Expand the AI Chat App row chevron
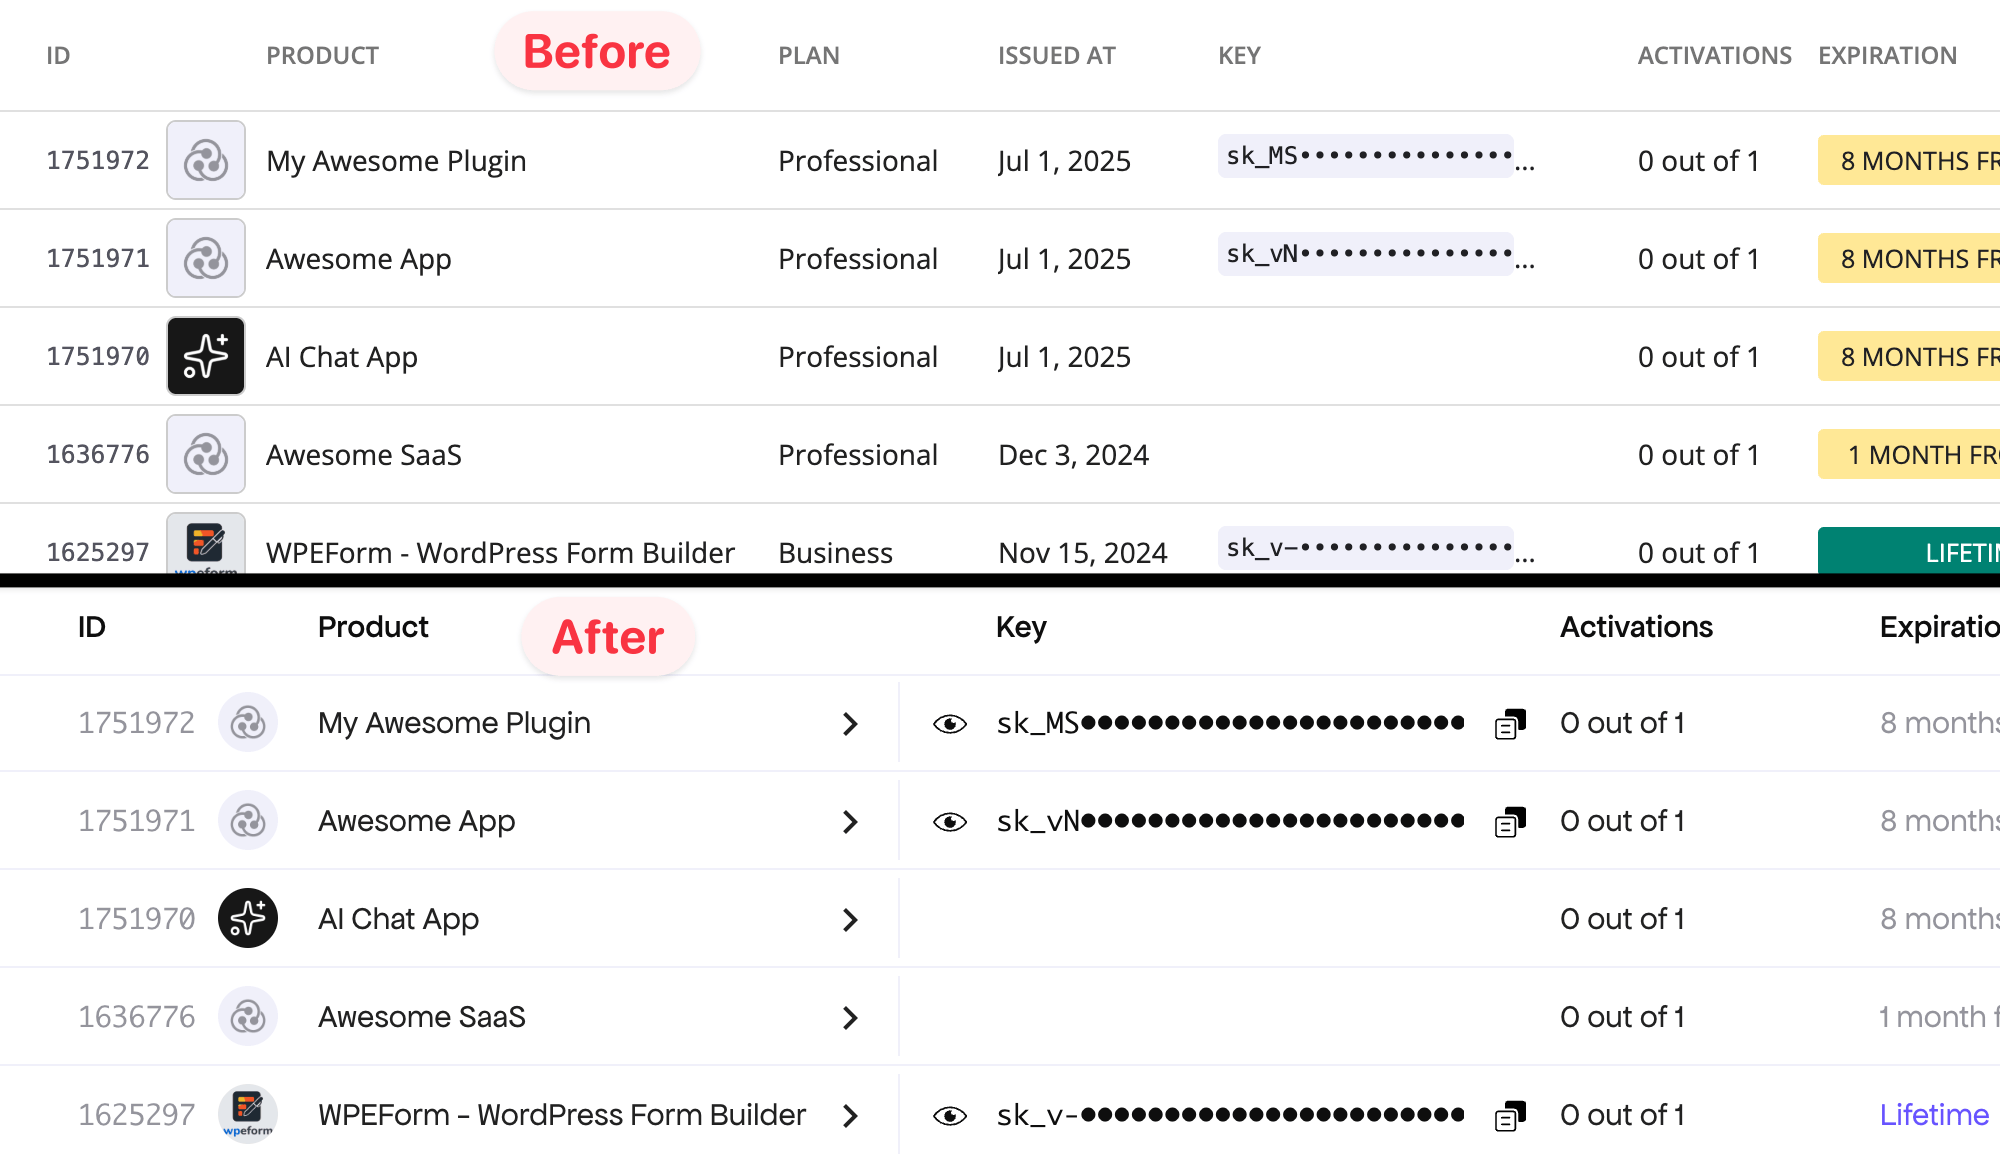This screenshot has width=2000, height=1160. tap(850, 920)
